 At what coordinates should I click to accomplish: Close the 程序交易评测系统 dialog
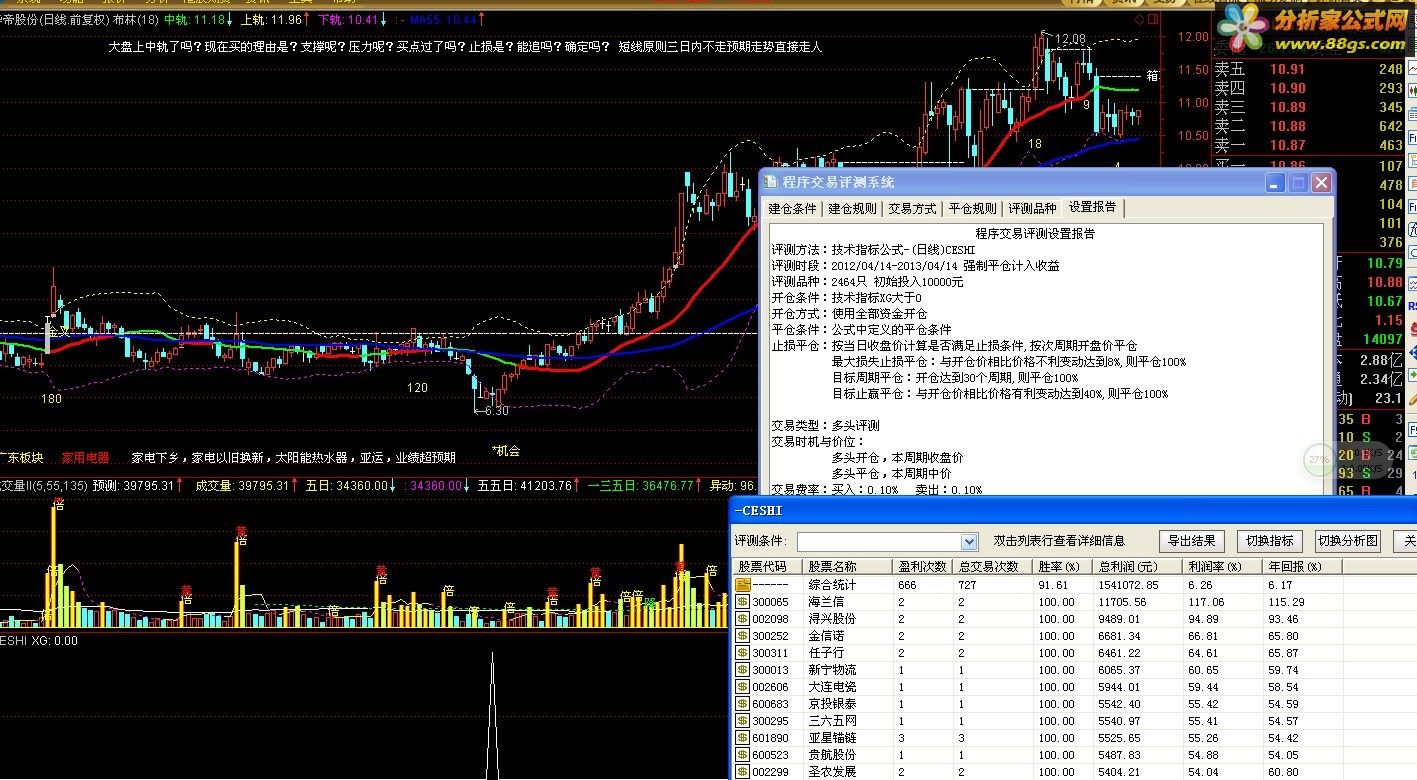point(1321,183)
